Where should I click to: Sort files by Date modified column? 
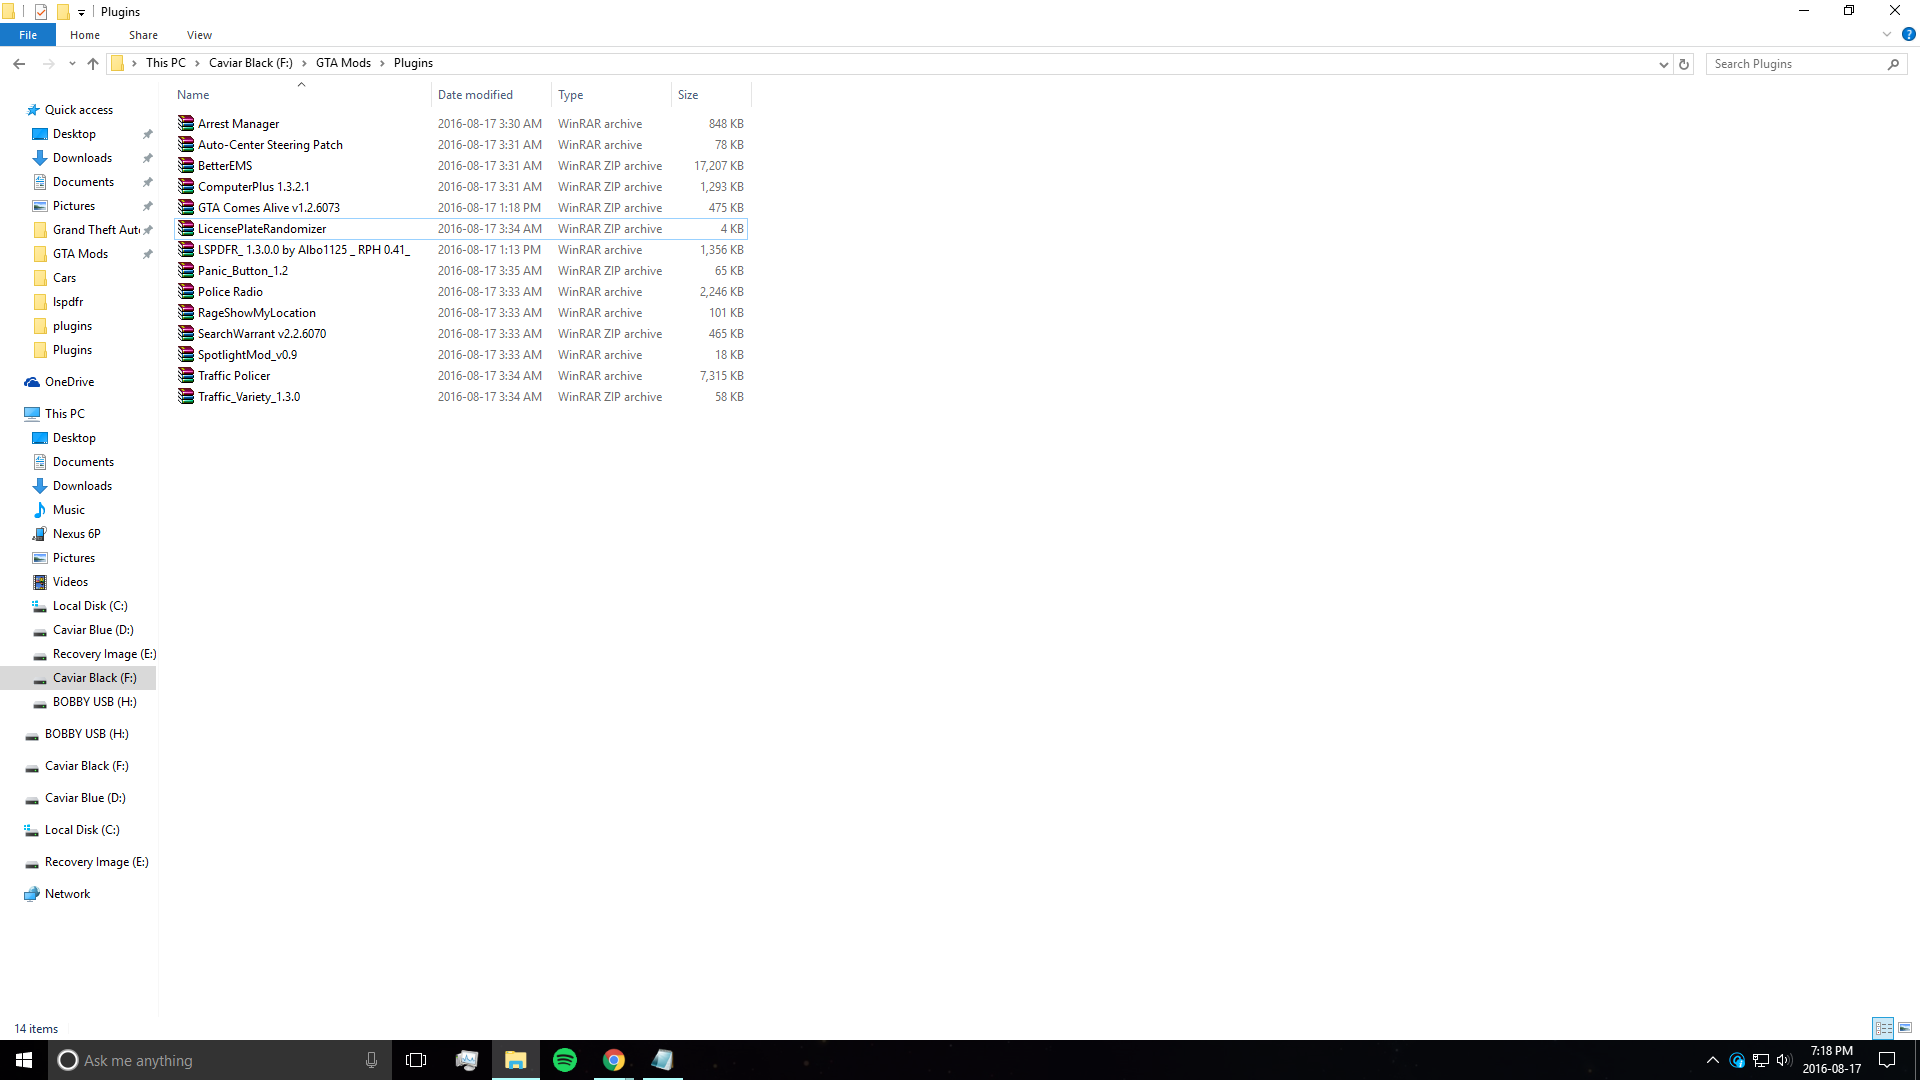point(475,95)
